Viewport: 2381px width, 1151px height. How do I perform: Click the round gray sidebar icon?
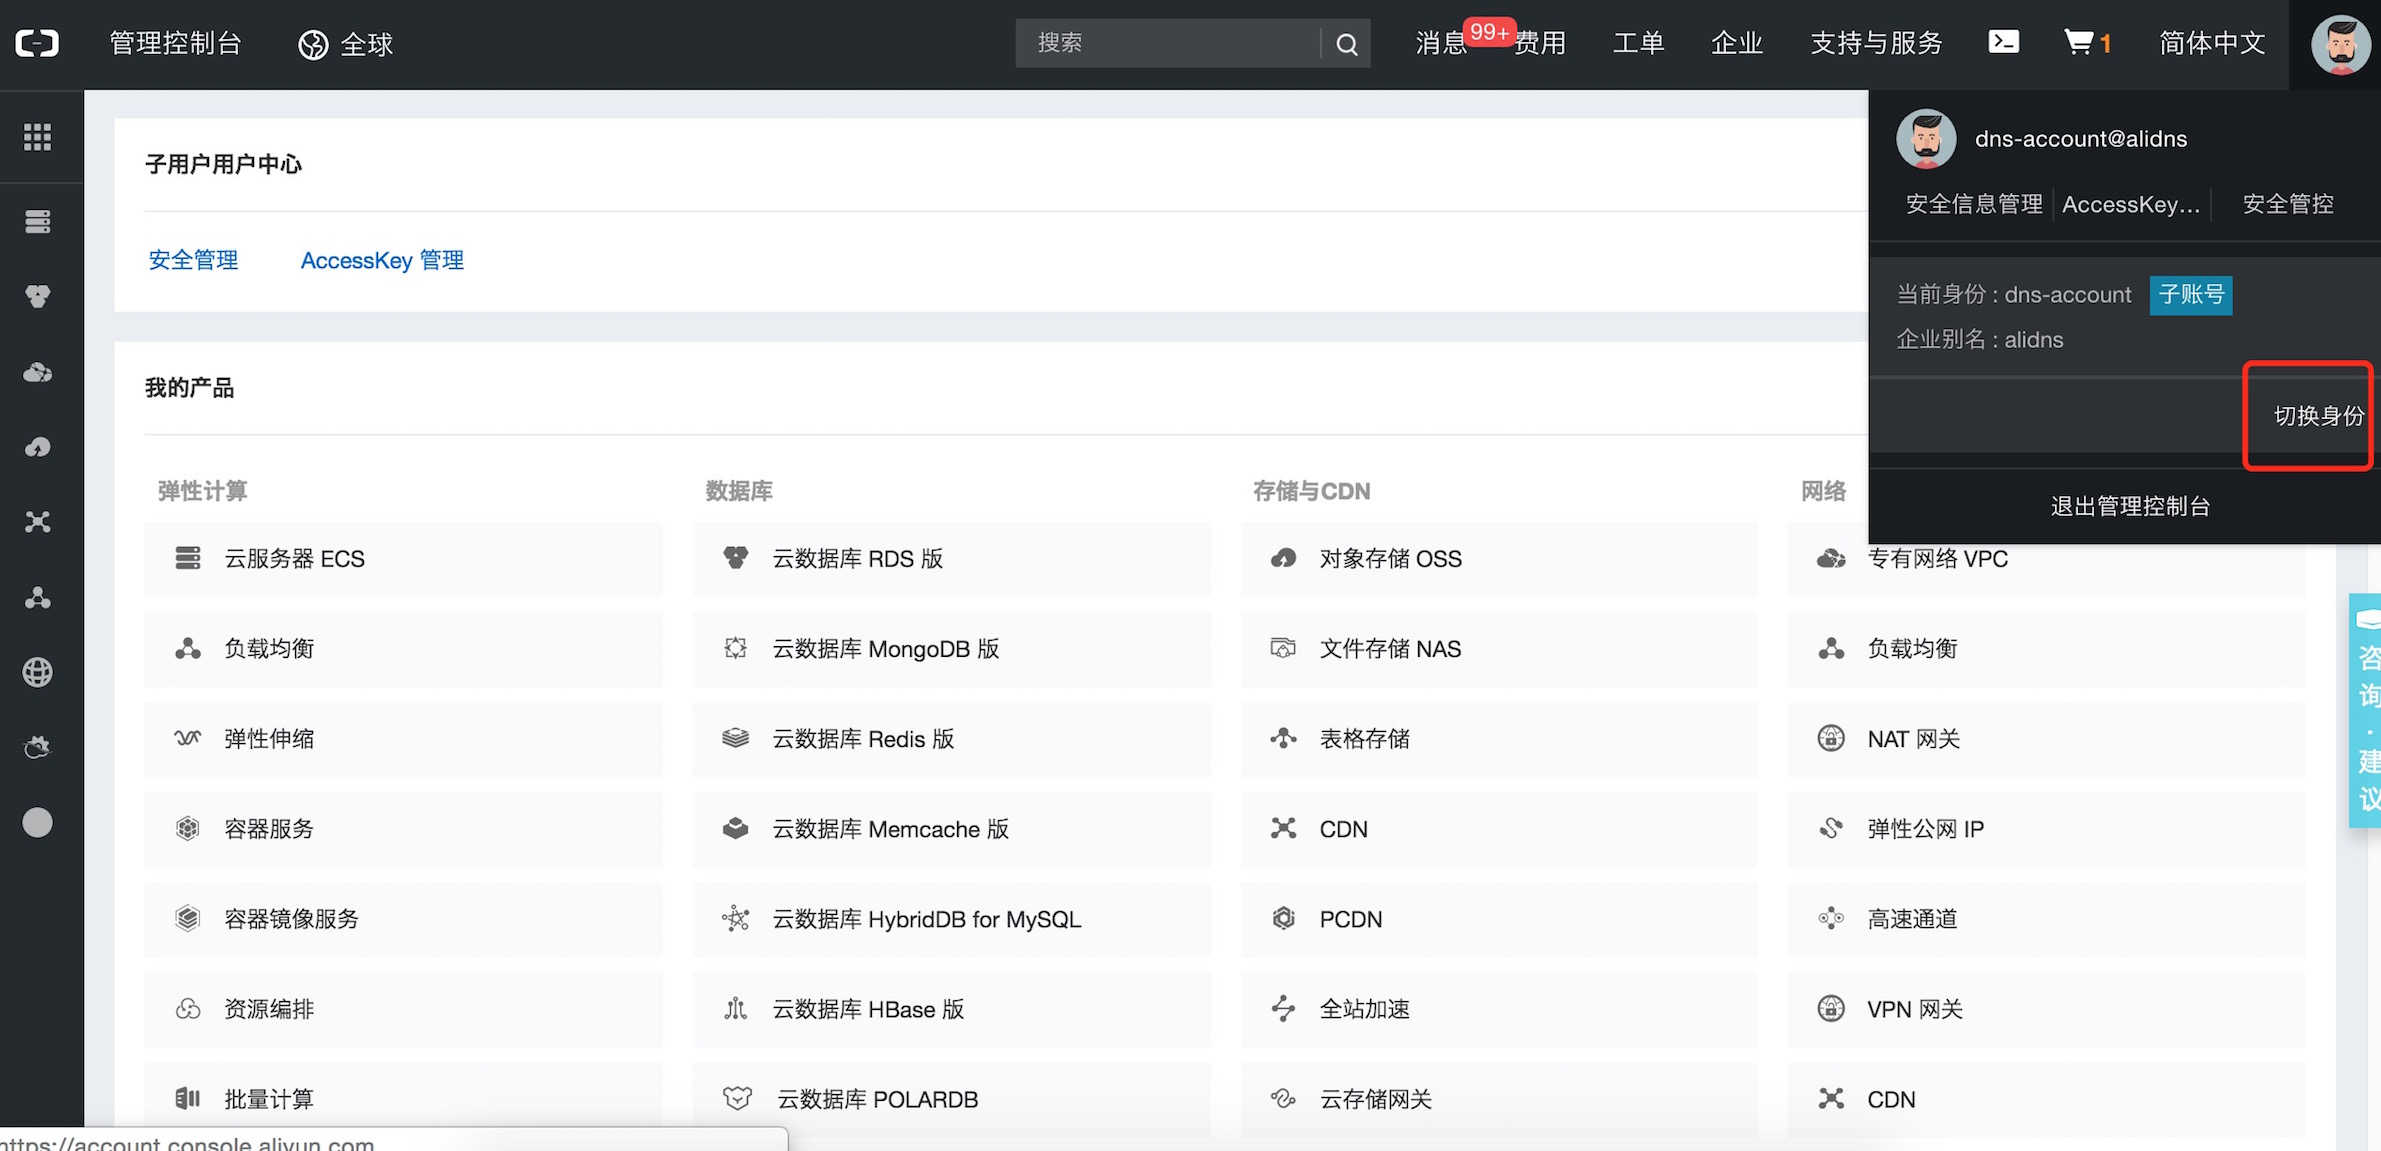[38, 822]
